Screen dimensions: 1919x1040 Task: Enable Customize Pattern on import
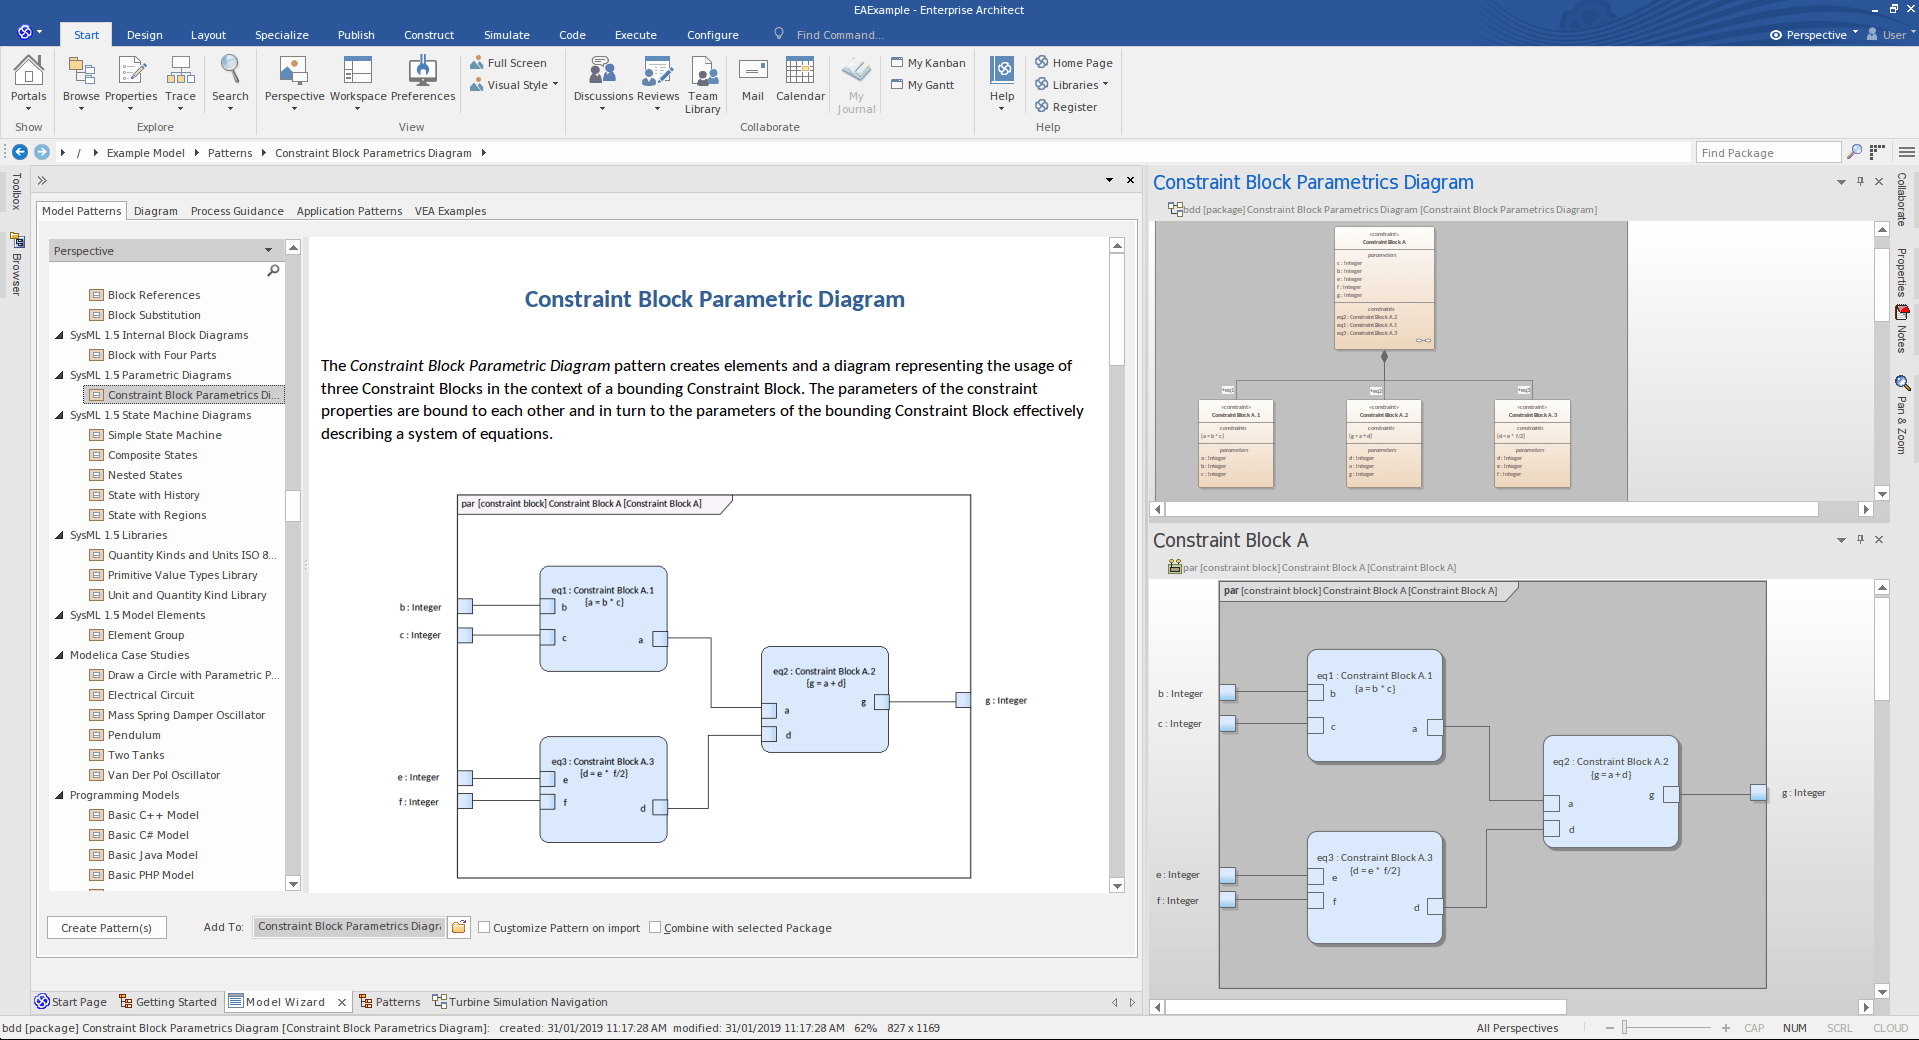pyautogui.click(x=484, y=927)
